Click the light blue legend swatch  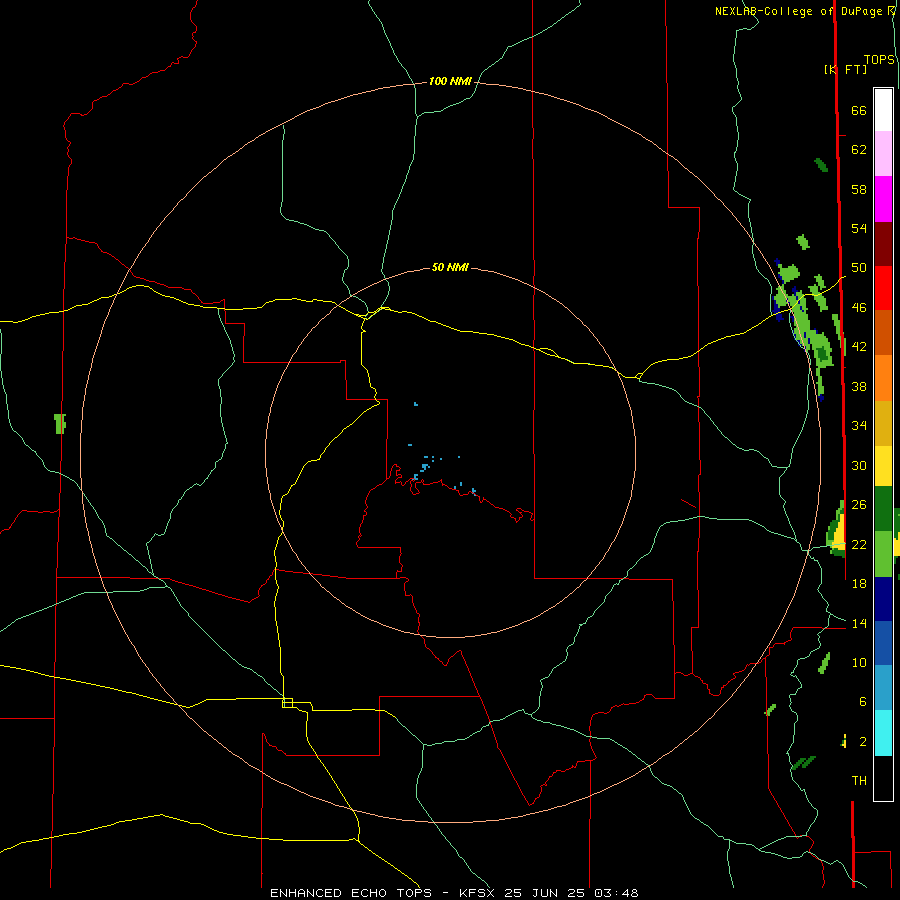[x=883, y=688]
